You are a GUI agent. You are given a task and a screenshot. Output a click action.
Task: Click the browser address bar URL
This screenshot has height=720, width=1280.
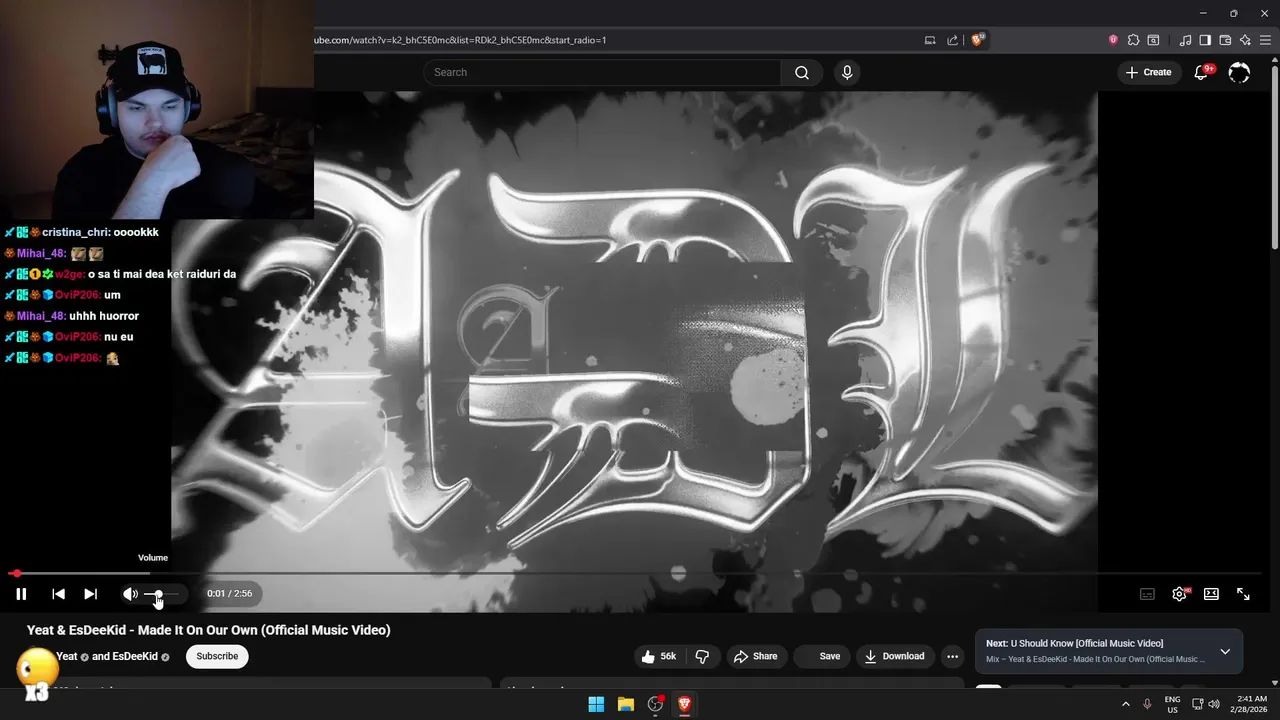tap(461, 40)
